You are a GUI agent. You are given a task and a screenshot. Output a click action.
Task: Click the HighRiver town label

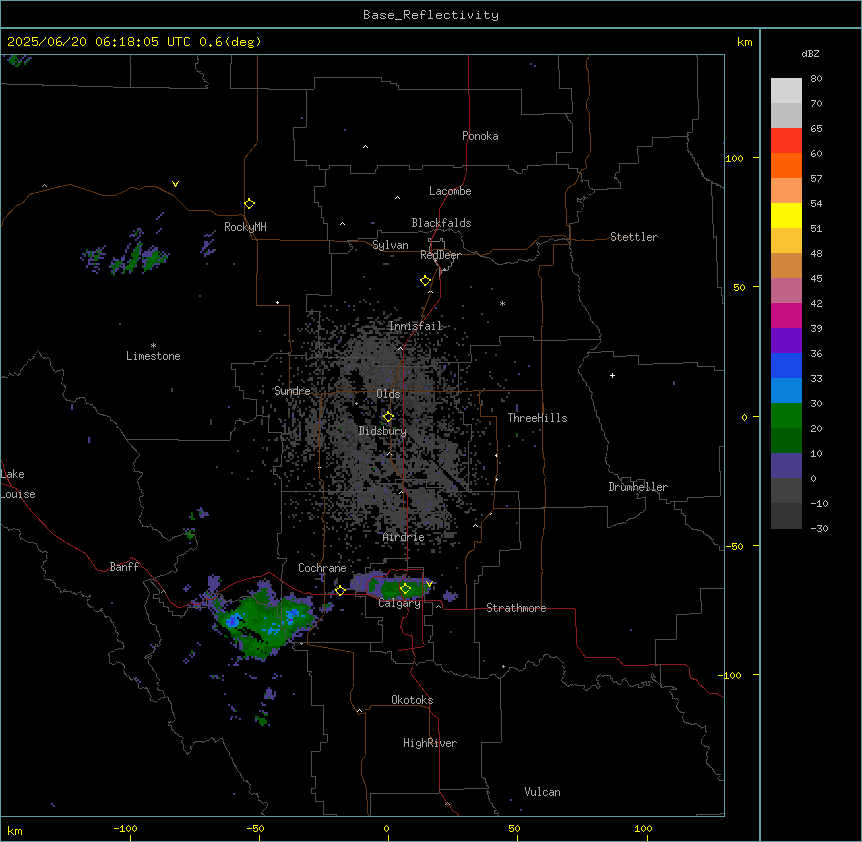point(430,743)
